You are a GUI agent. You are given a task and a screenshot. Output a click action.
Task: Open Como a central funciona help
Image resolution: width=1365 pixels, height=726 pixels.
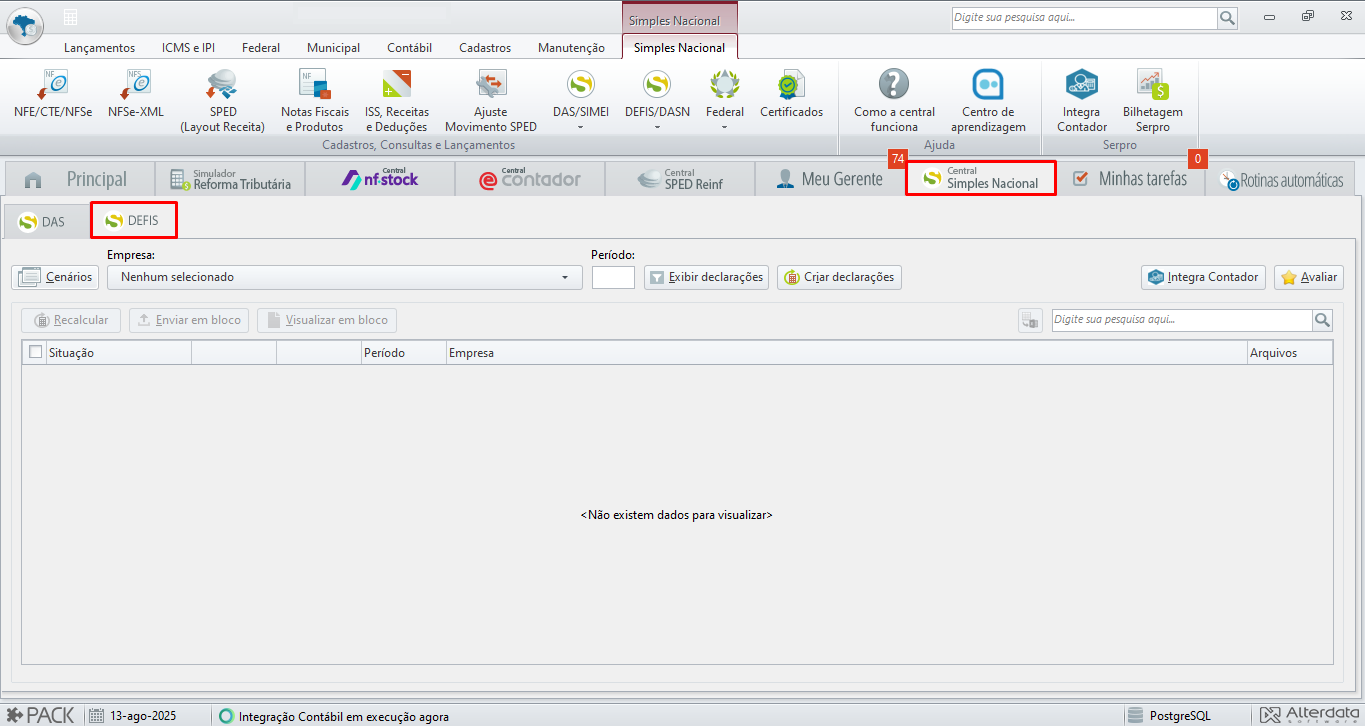894,100
